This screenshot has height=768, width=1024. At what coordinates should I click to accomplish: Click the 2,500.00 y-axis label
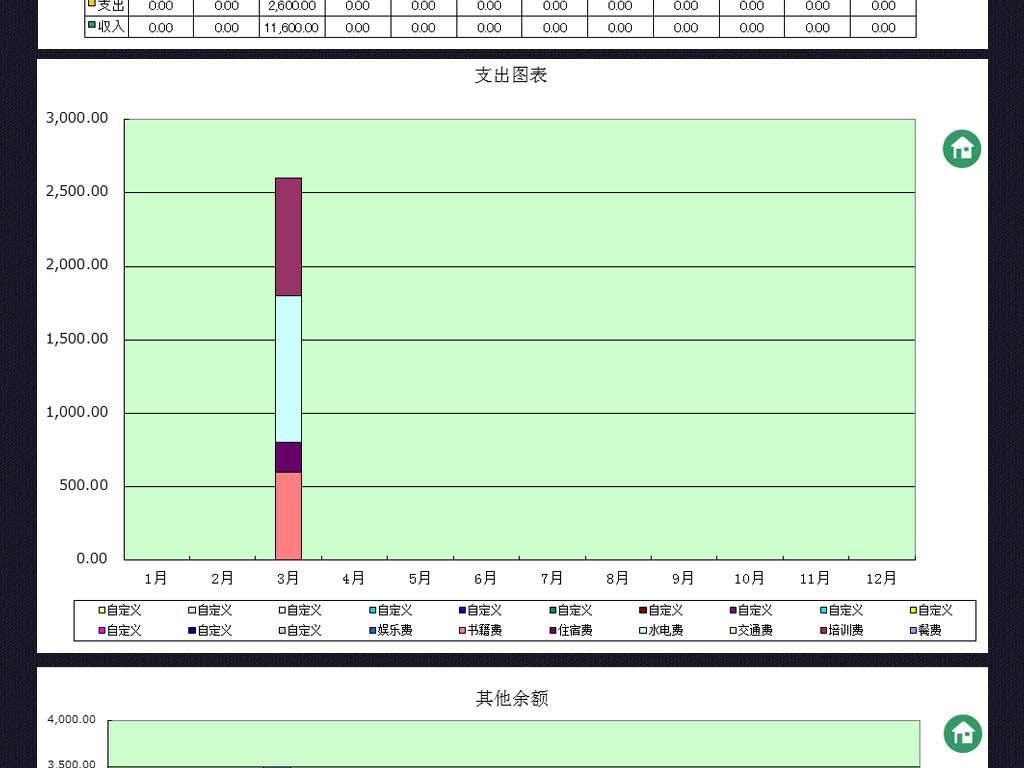pos(77,191)
